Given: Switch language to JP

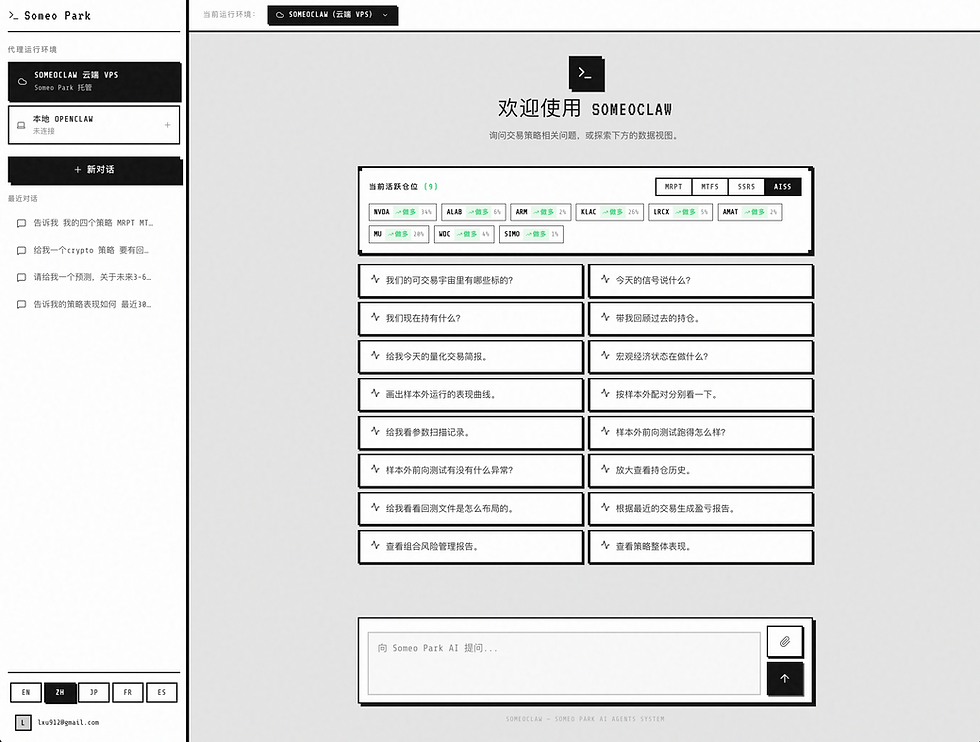Looking at the screenshot, I should tap(94, 693).
